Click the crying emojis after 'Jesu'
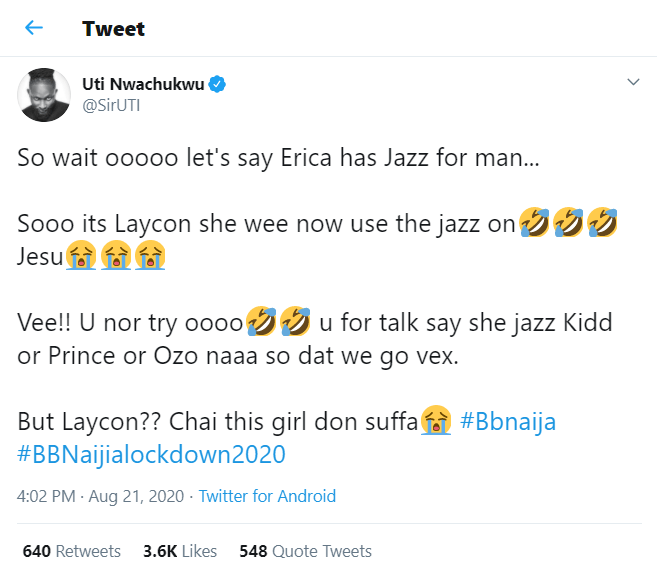Image resolution: width=657 pixels, height=578 pixels. coord(116,258)
